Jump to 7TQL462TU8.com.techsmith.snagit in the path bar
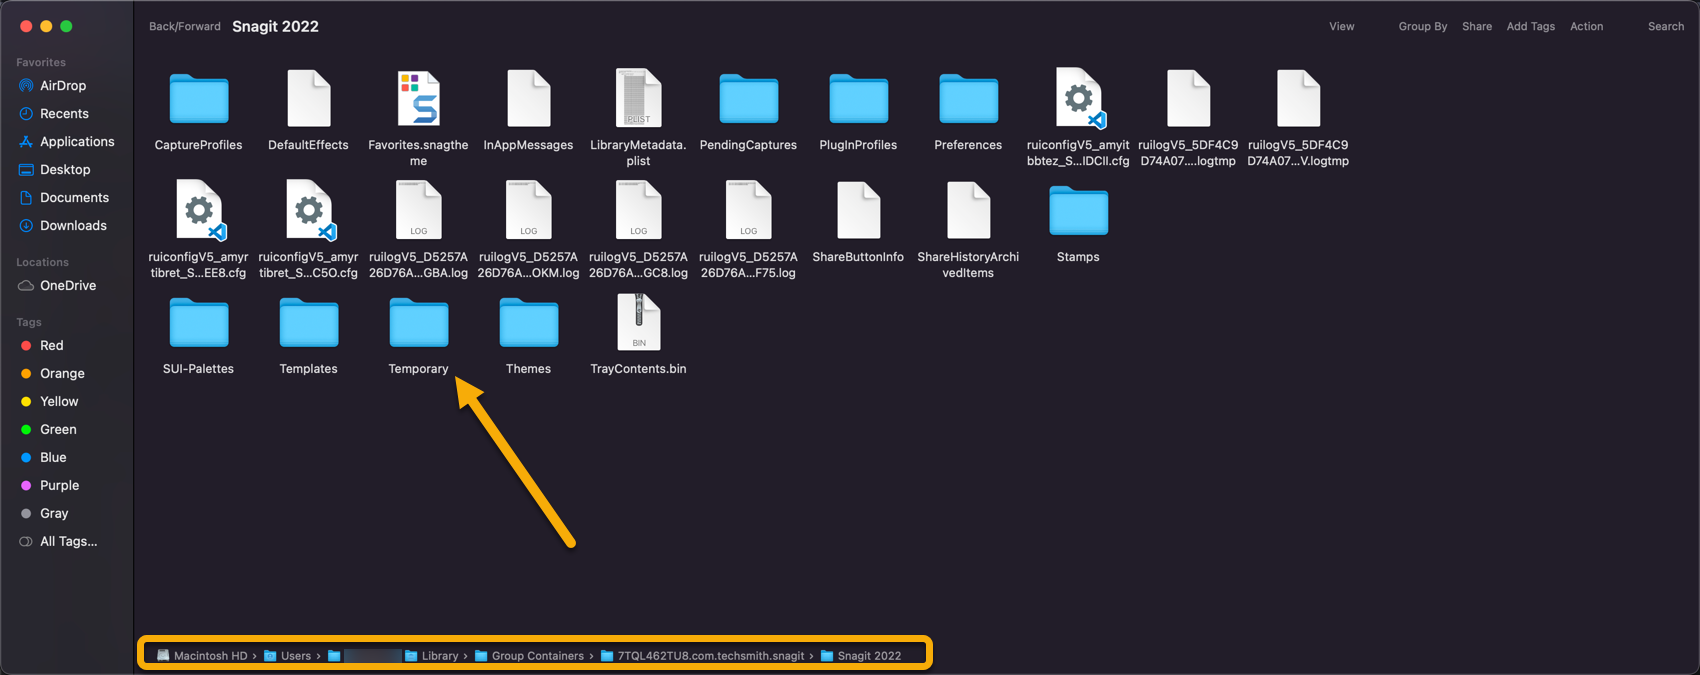 tap(702, 656)
